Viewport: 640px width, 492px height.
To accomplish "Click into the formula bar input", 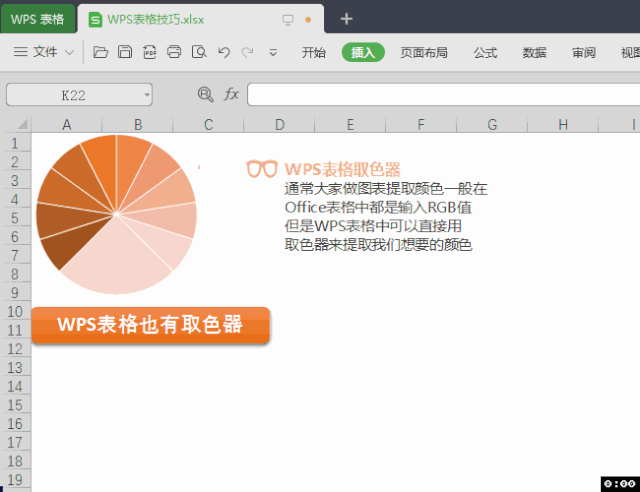I will coord(443,95).
